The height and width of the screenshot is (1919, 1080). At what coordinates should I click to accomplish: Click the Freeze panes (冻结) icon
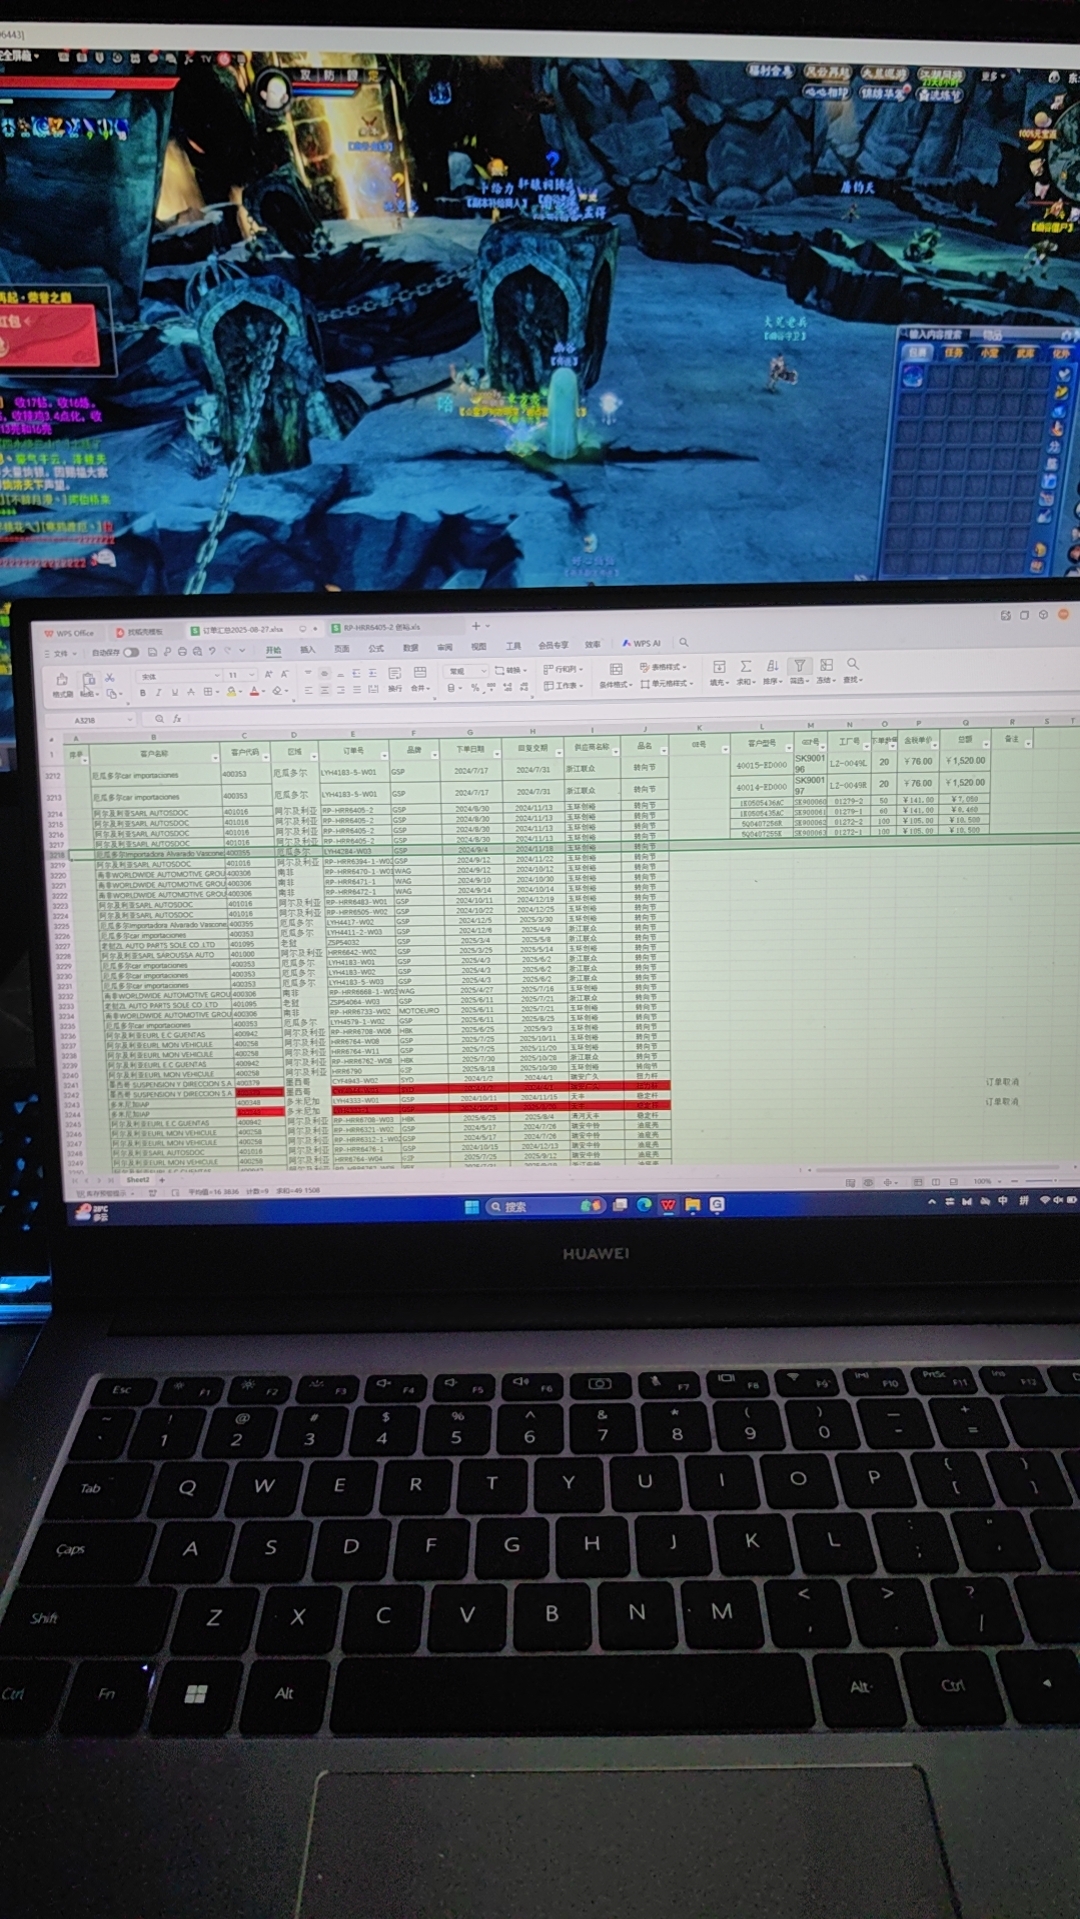tap(826, 665)
